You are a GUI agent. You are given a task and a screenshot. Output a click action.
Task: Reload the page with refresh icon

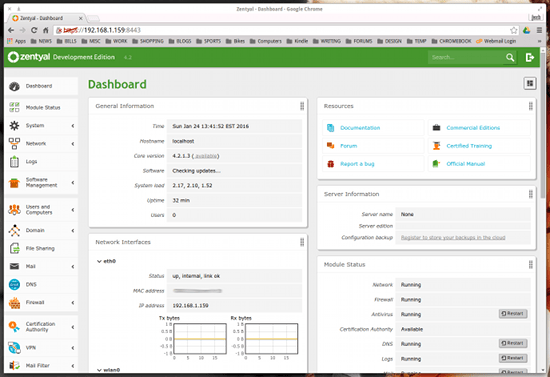coord(34,31)
